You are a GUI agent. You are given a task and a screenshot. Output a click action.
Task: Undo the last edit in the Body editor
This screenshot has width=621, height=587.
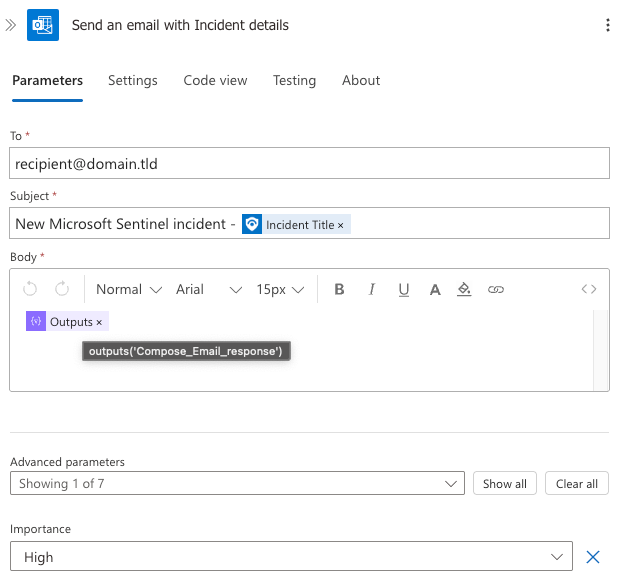[x=30, y=289]
